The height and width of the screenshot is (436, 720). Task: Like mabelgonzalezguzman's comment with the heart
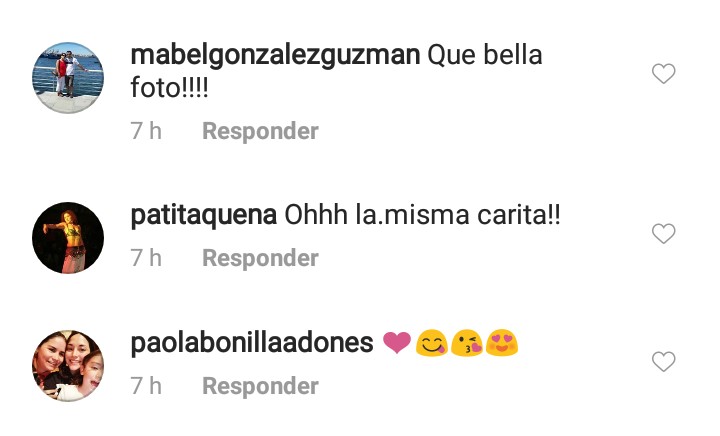tap(664, 73)
